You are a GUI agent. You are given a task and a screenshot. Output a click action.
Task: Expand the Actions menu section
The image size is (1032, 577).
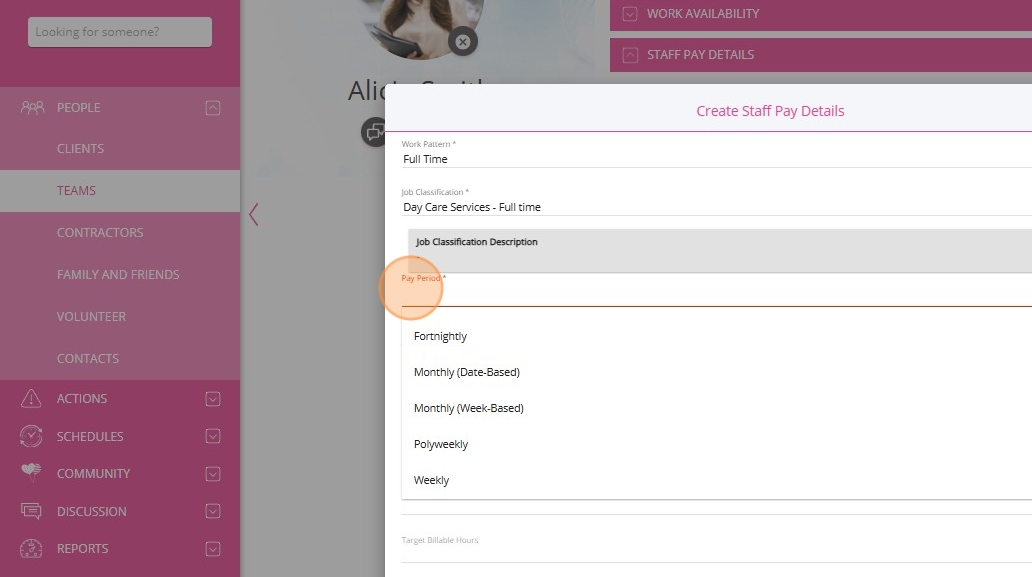pos(213,399)
